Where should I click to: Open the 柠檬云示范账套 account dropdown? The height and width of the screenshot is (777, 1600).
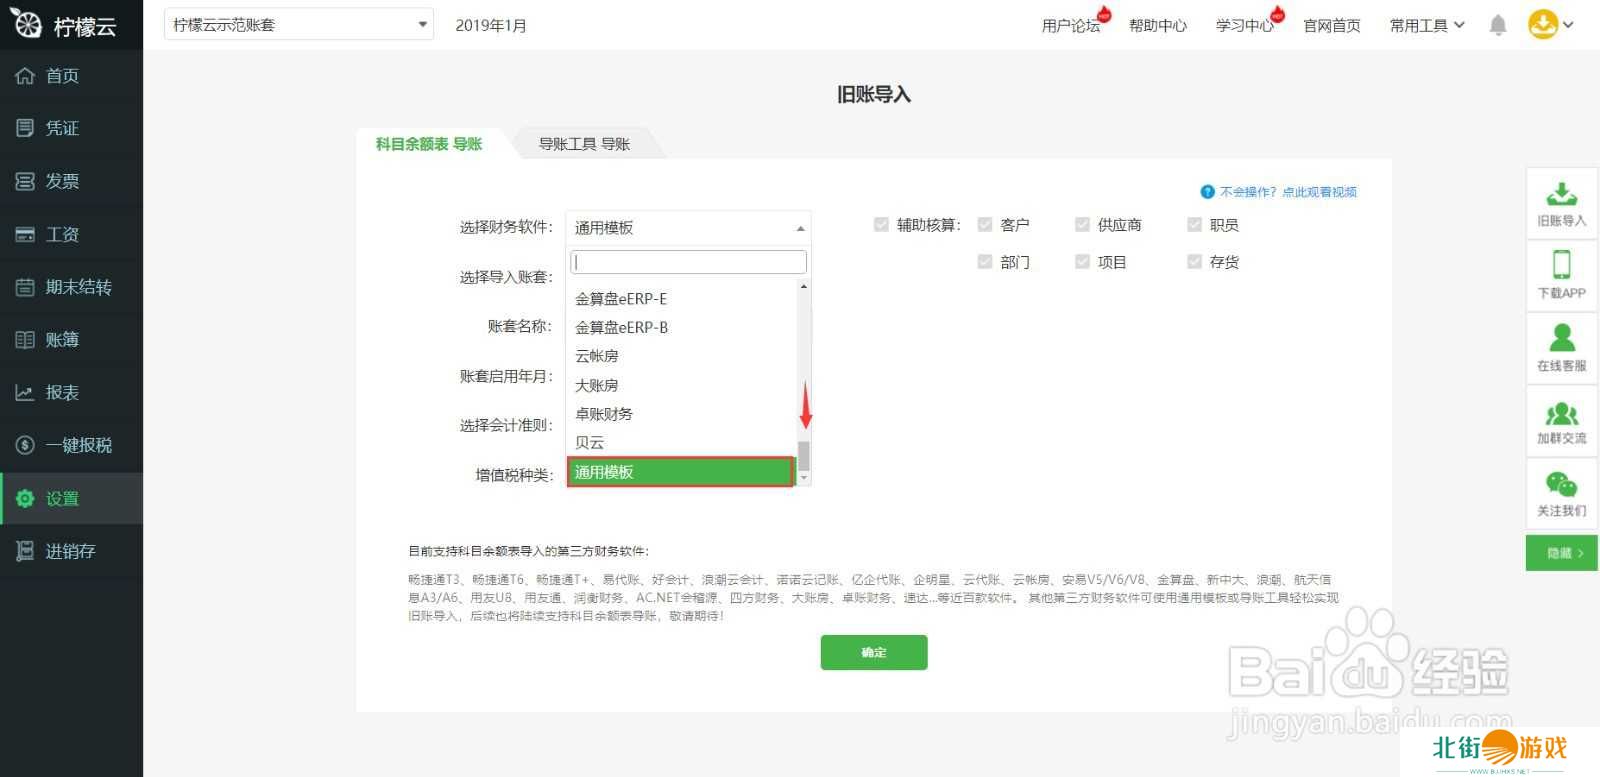click(x=298, y=25)
